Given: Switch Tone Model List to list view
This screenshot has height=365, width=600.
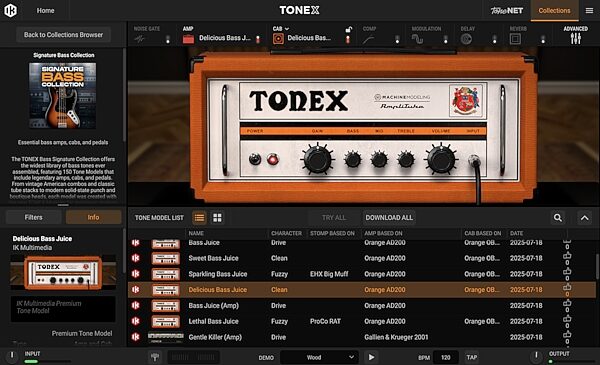Looking at the screenshot, I should [x=199, y=218].
